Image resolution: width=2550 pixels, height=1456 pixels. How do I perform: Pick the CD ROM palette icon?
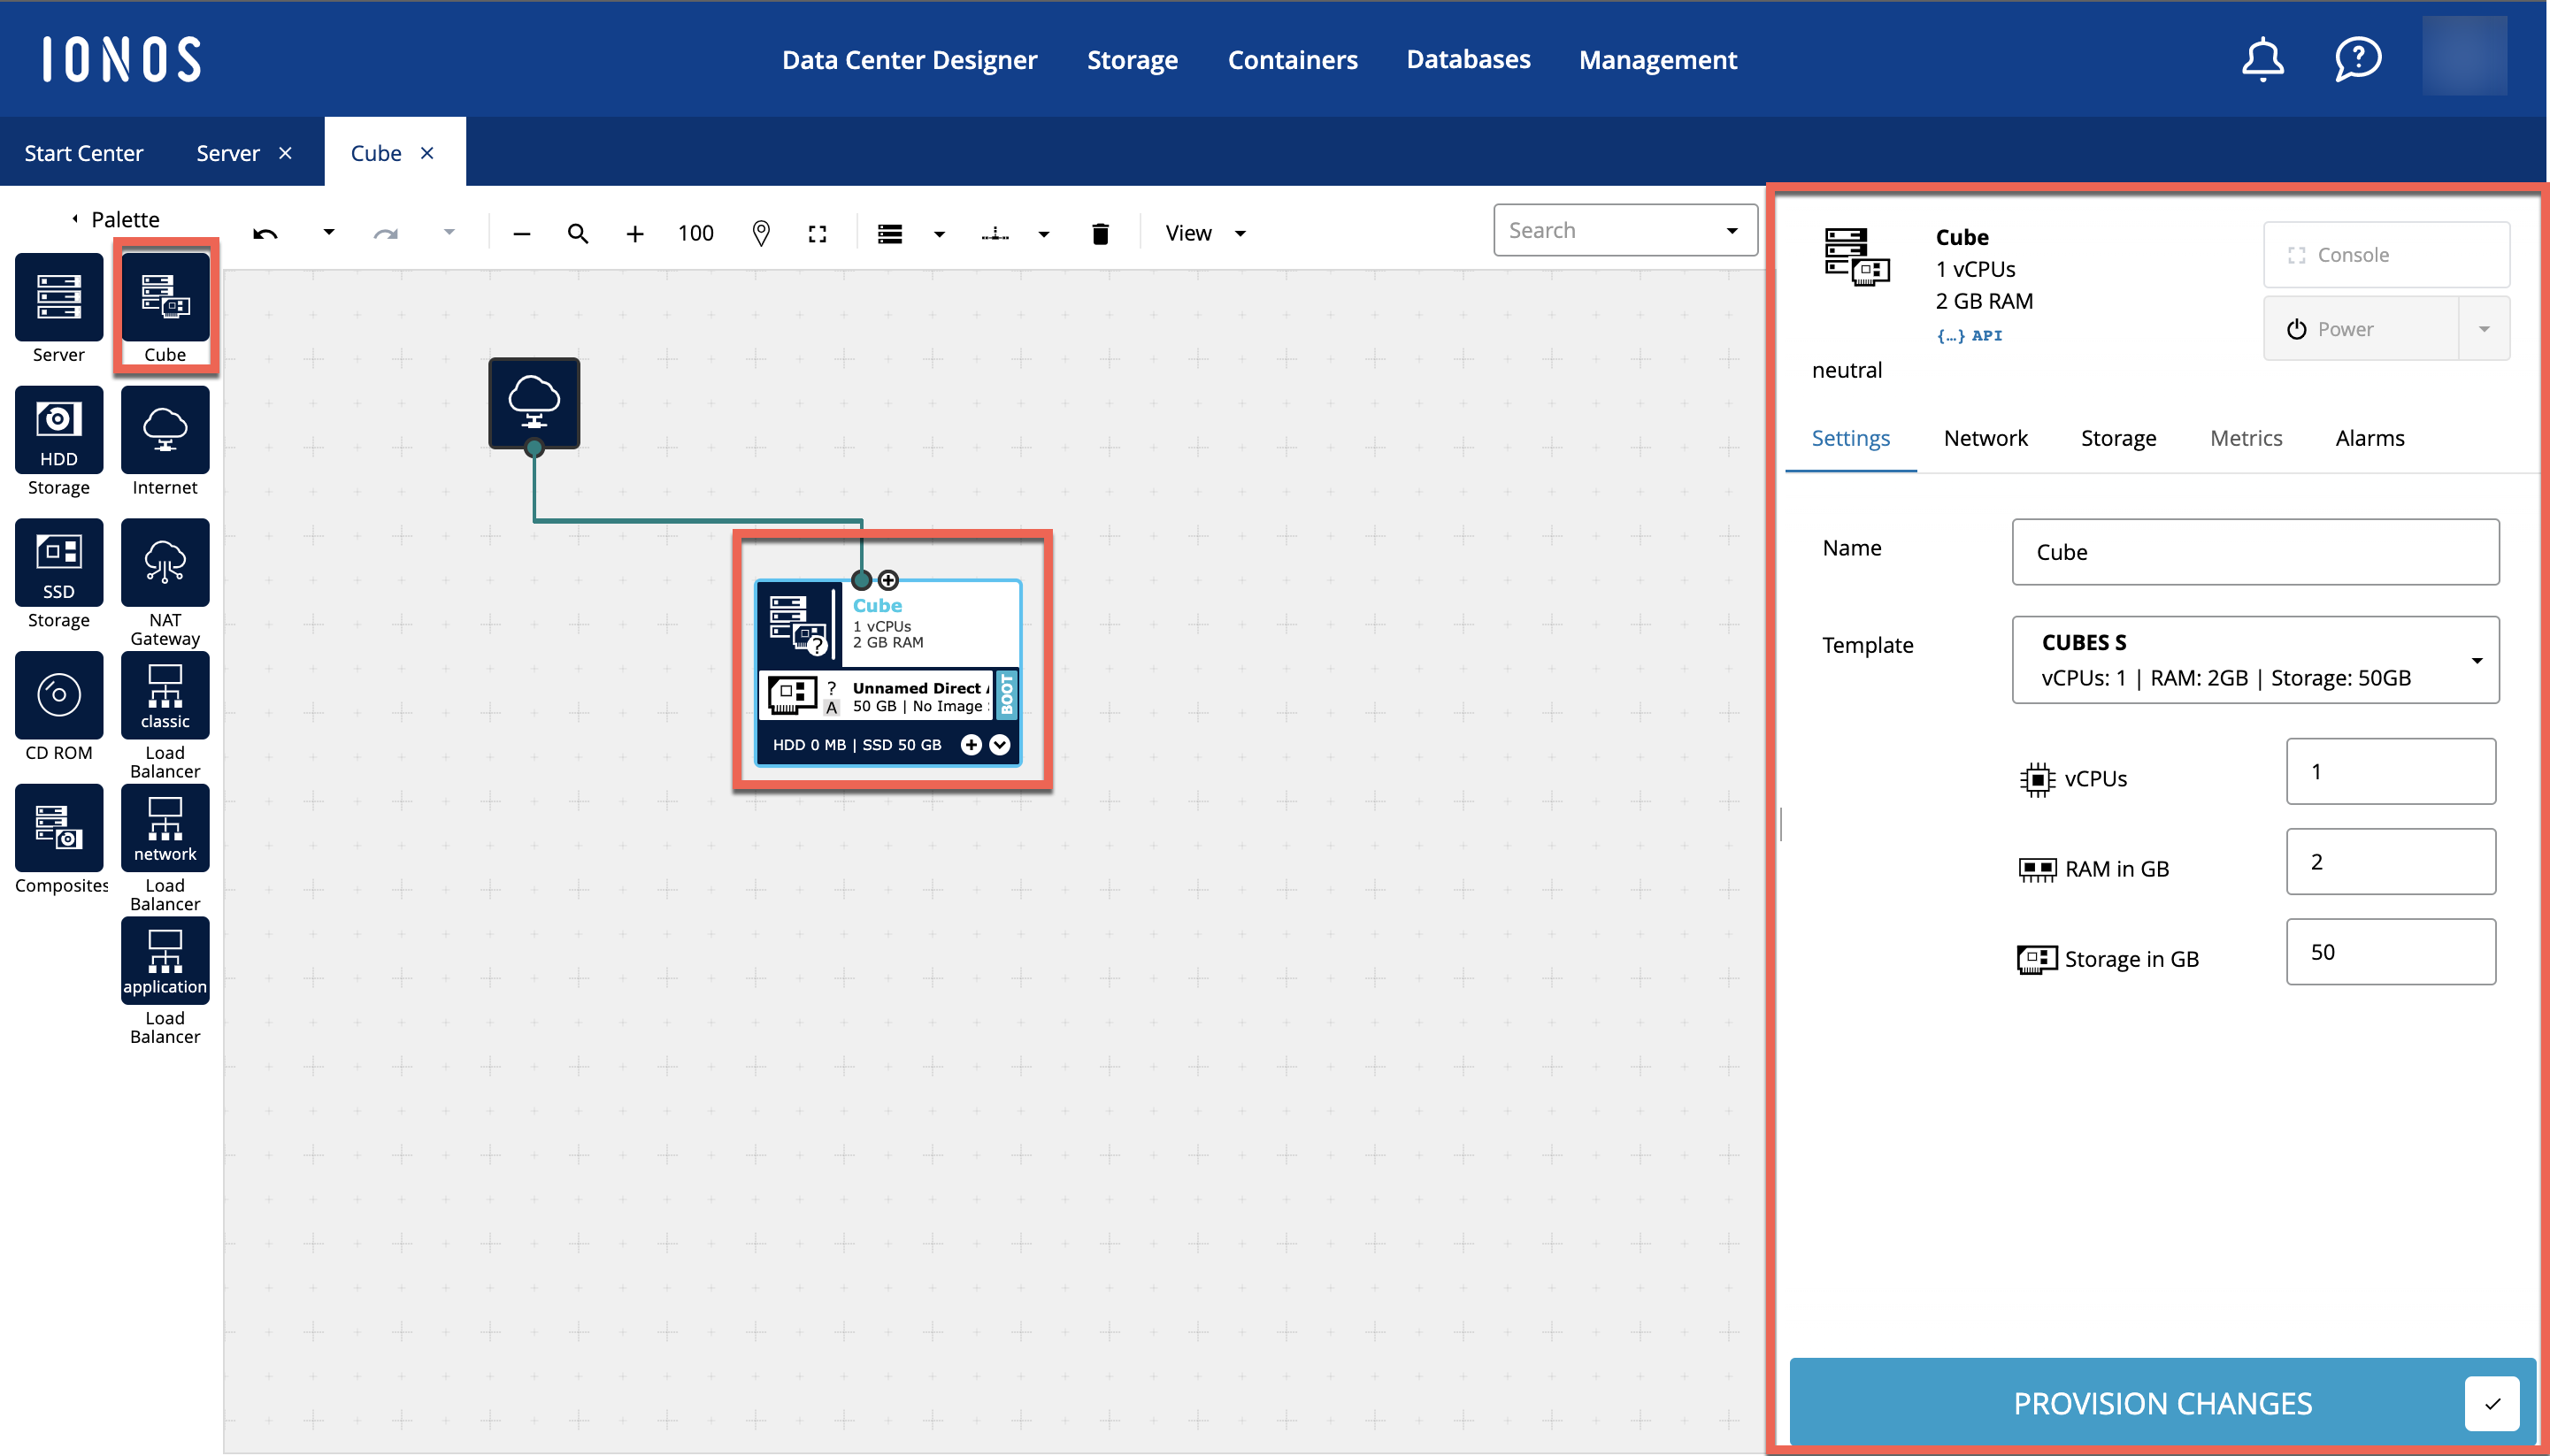click(x=59, y=695)
